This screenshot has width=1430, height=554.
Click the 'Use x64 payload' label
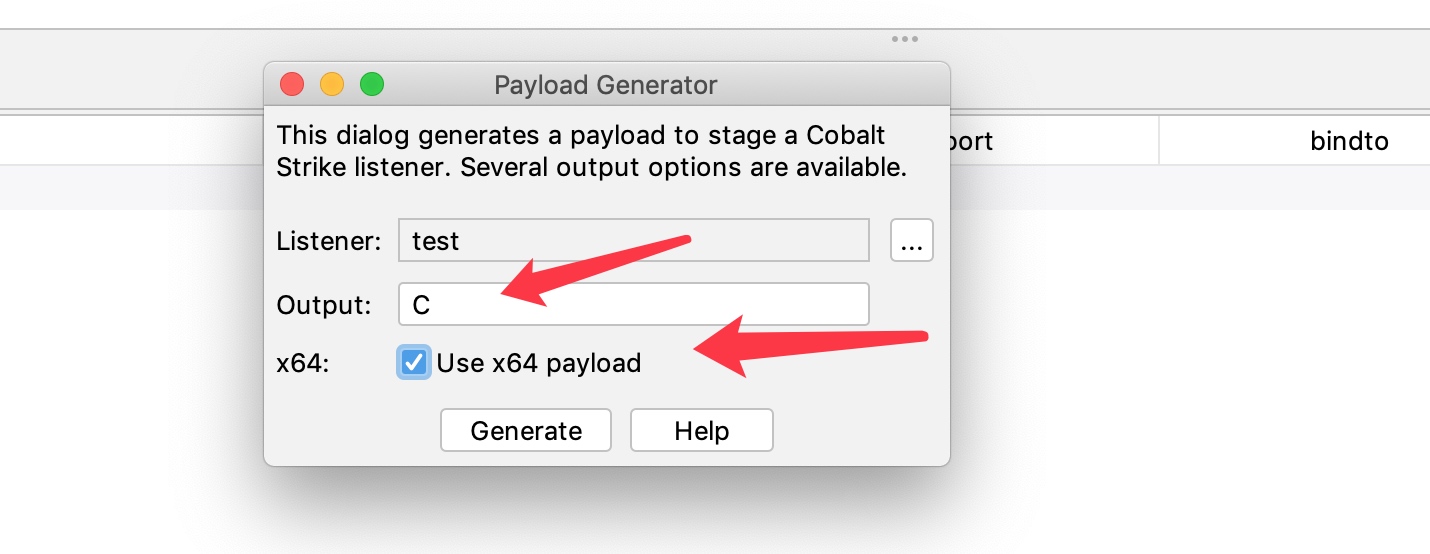pyautogui.click(x=538, y=363)
